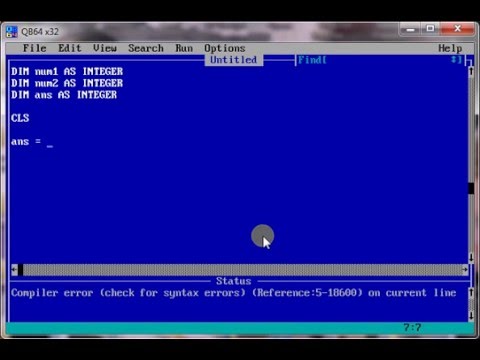This screenshot has height=360, width=480.
Task: Click the horizontal scrollbar left arrow
Action: click(14, 270)
